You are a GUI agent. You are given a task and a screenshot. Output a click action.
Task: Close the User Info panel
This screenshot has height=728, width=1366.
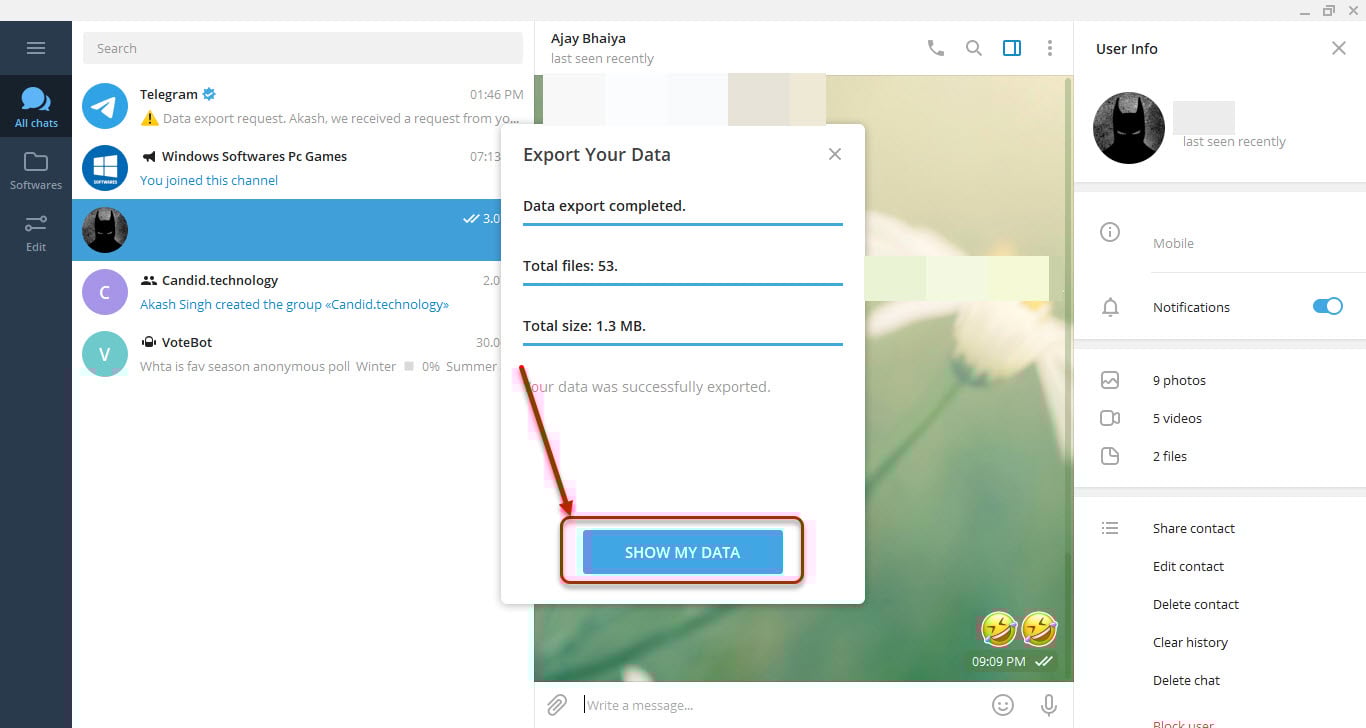point(1339,48)
